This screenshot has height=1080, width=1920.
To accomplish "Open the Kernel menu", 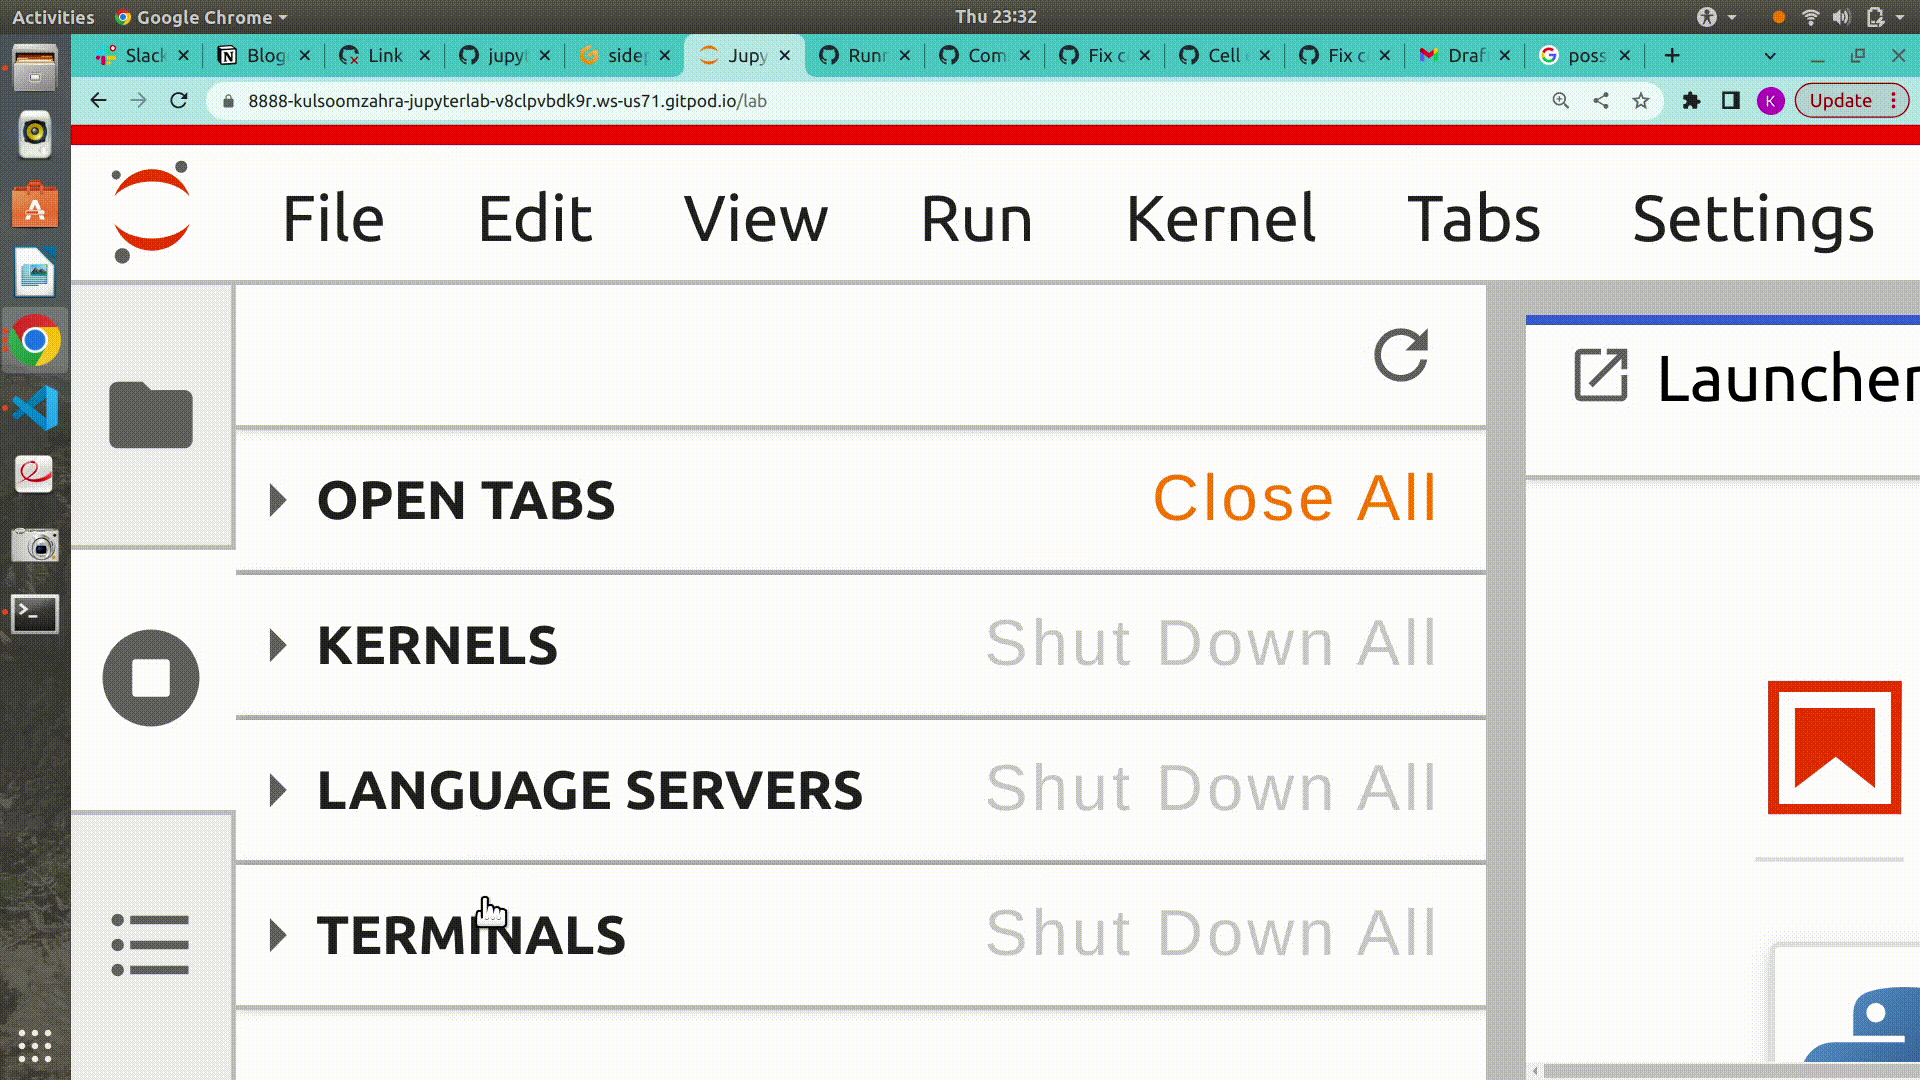I will click(1220, 219).
